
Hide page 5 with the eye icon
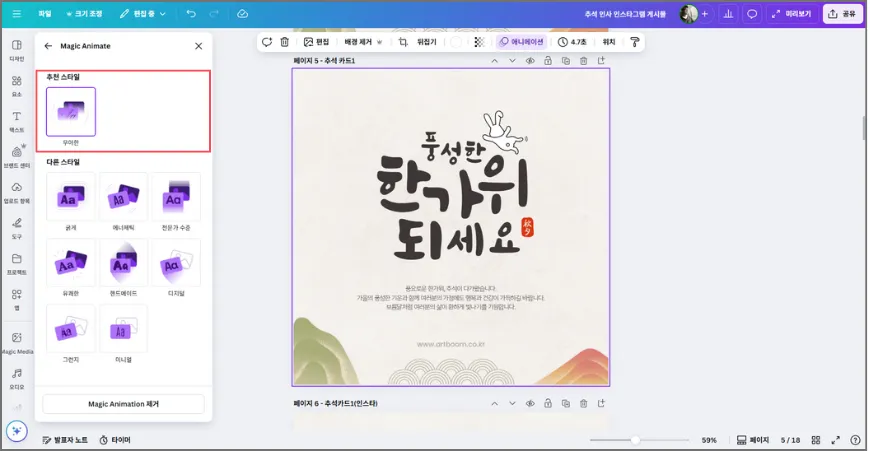(x=530, y=61)
